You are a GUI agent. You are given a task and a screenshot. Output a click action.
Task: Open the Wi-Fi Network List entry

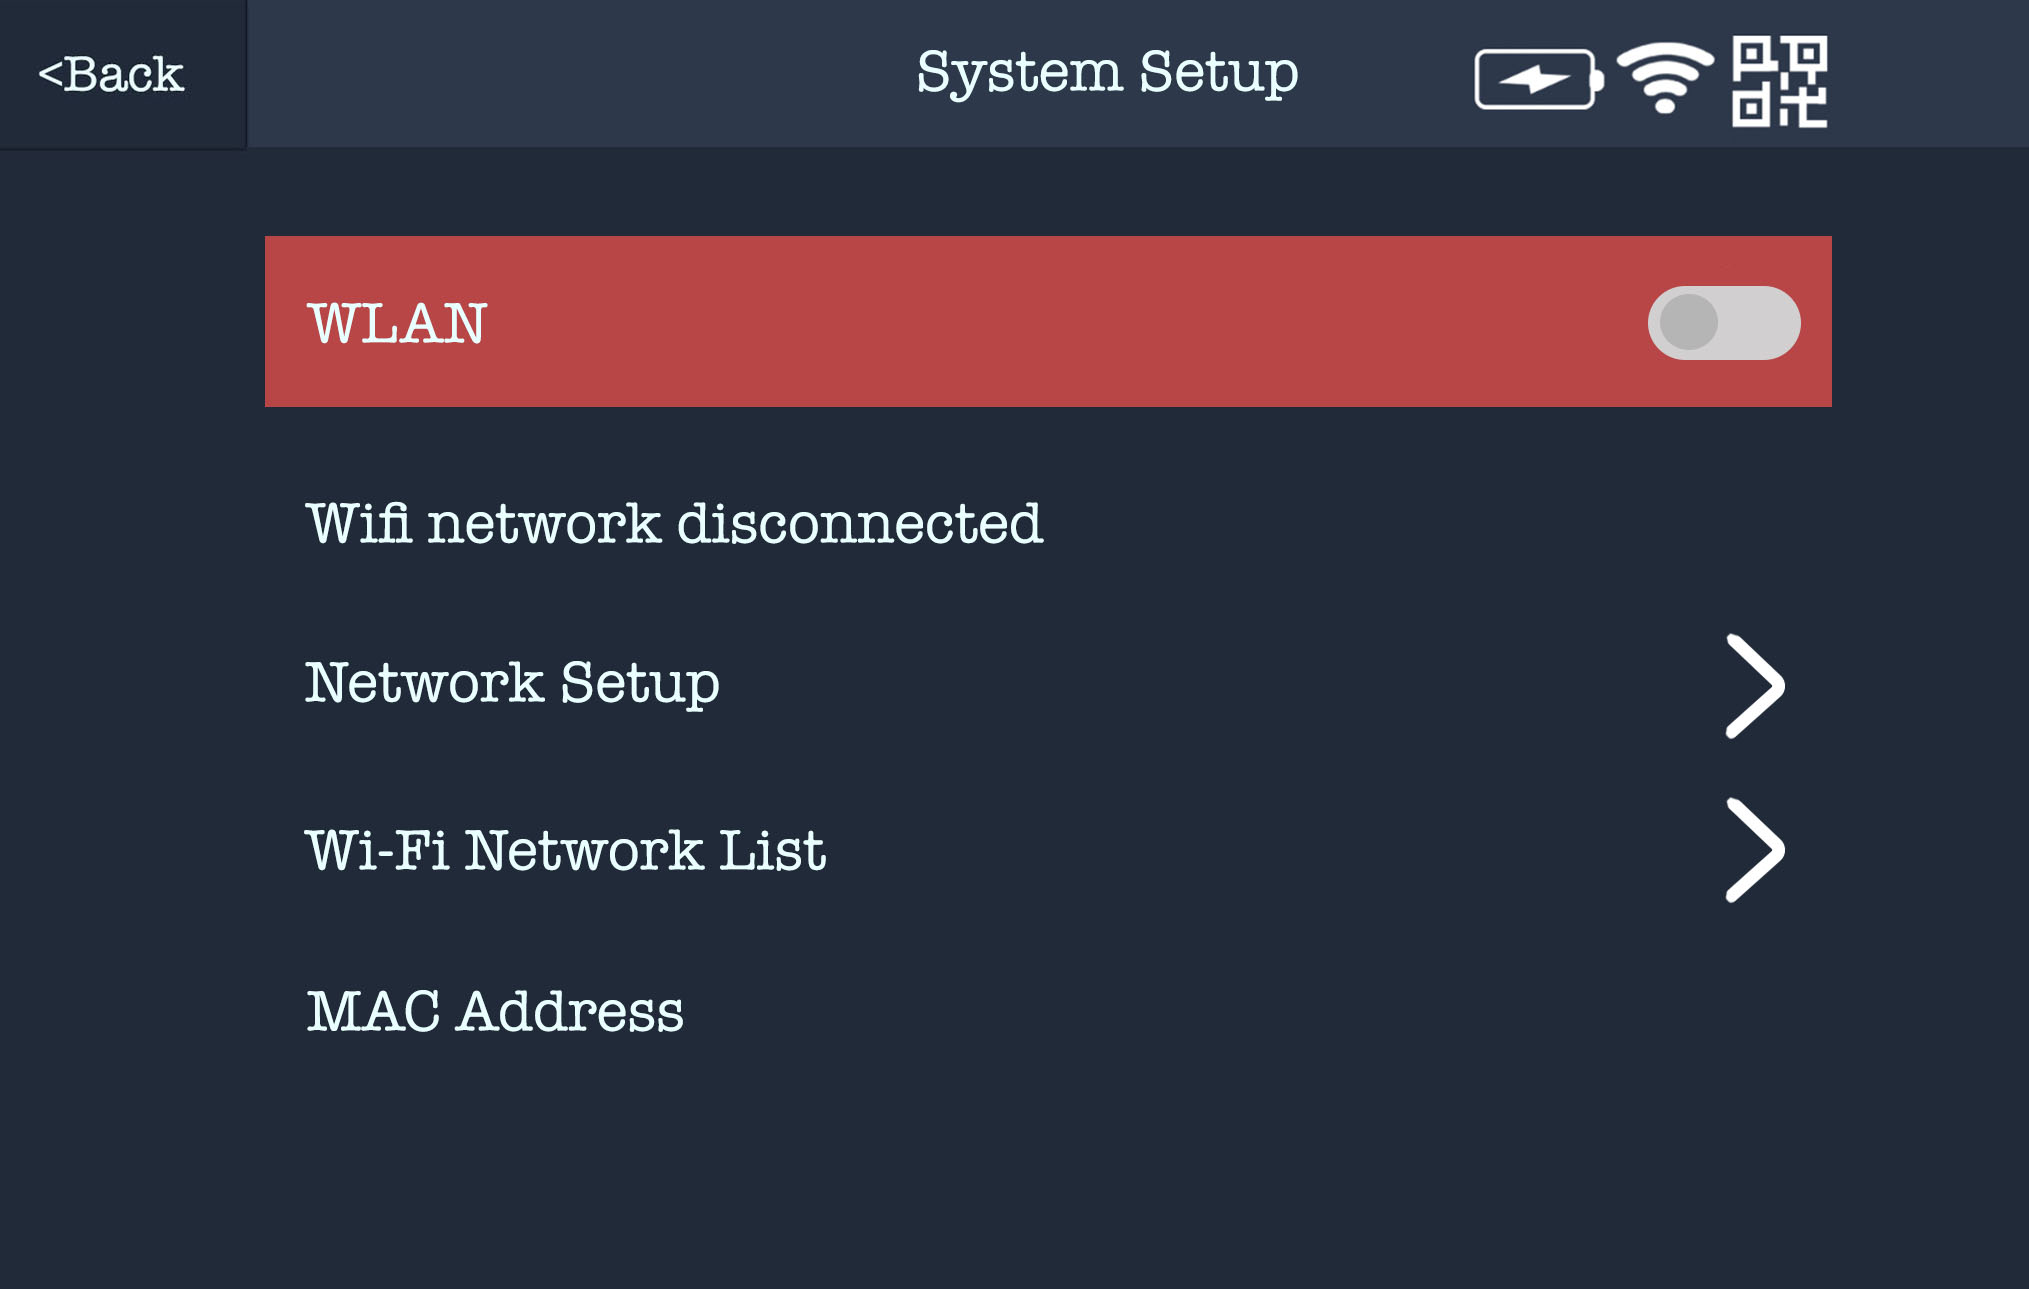[x=565, y=851]
